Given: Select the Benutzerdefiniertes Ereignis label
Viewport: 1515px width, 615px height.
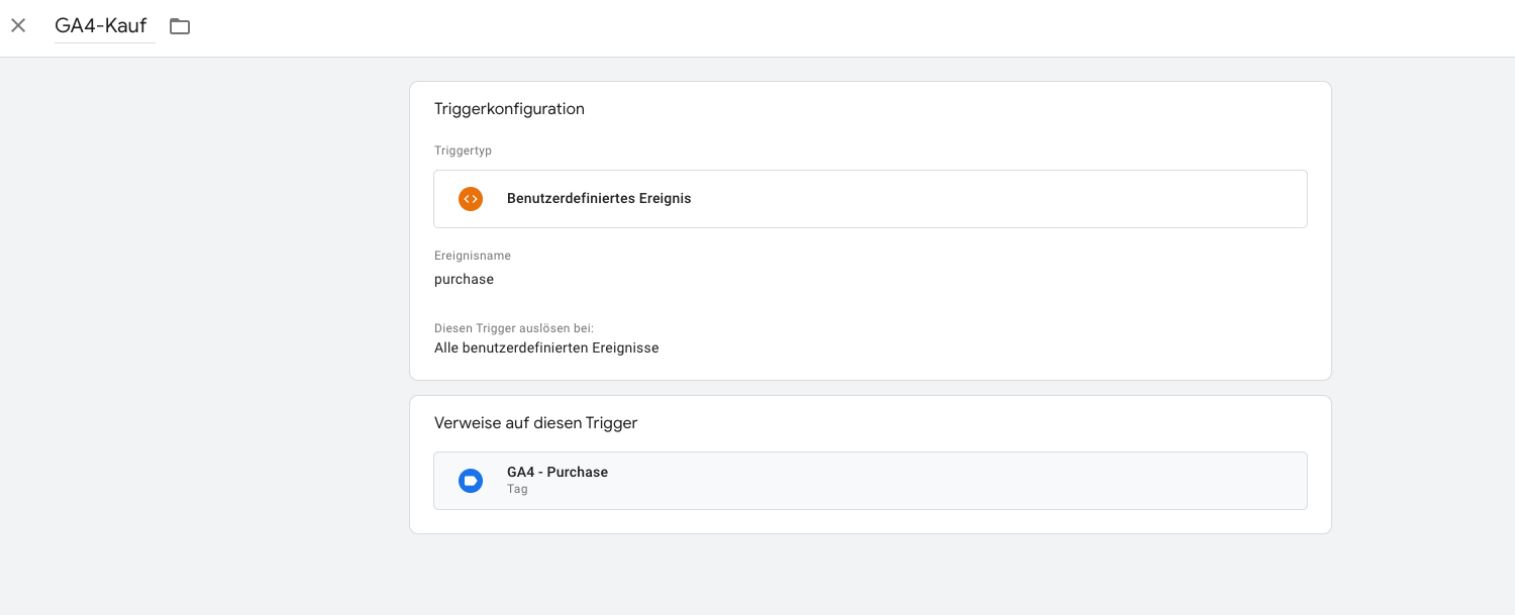Looking at the screenshot, I should 599,199.
